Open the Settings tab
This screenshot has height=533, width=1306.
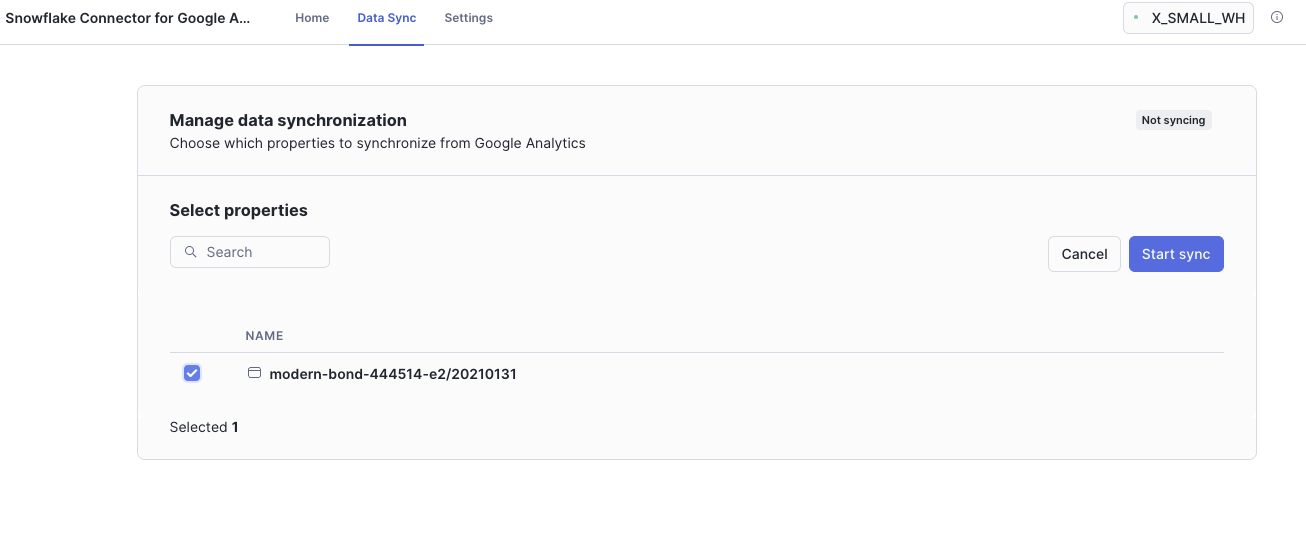(x=468, y=18)
